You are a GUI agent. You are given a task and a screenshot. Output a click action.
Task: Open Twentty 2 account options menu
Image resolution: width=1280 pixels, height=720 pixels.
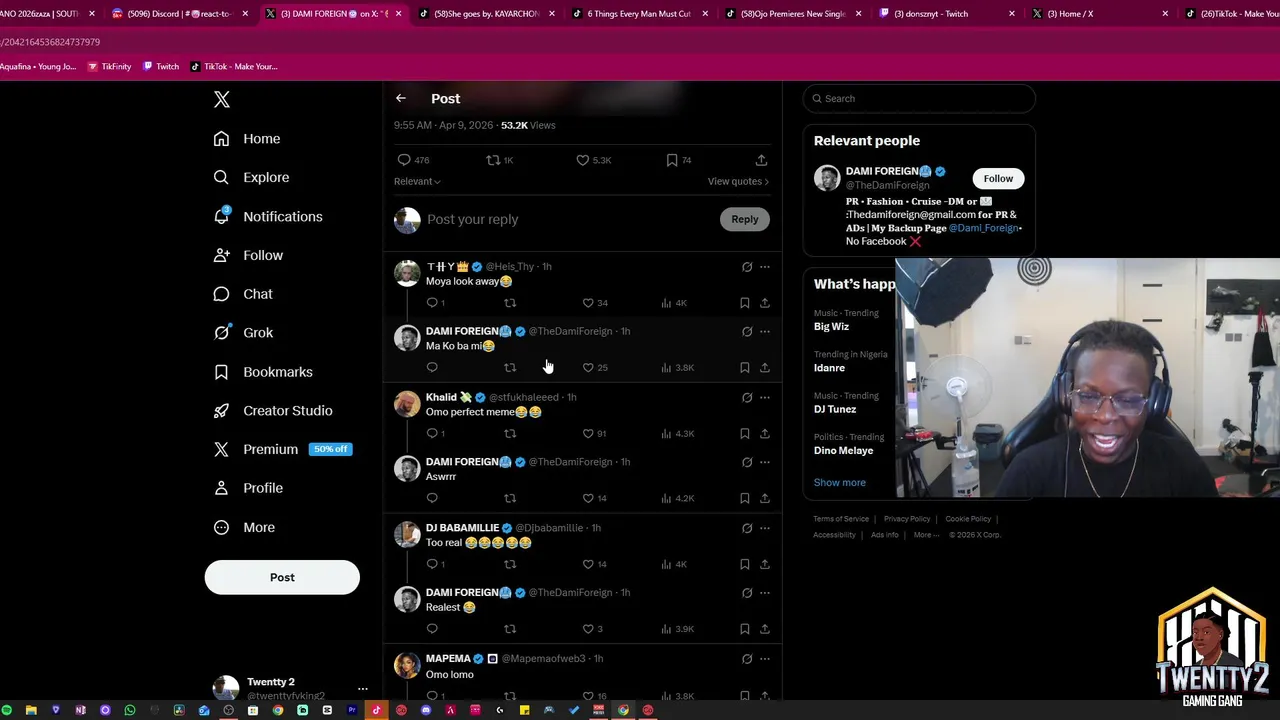pyautogui.click(x=363, y=689)
